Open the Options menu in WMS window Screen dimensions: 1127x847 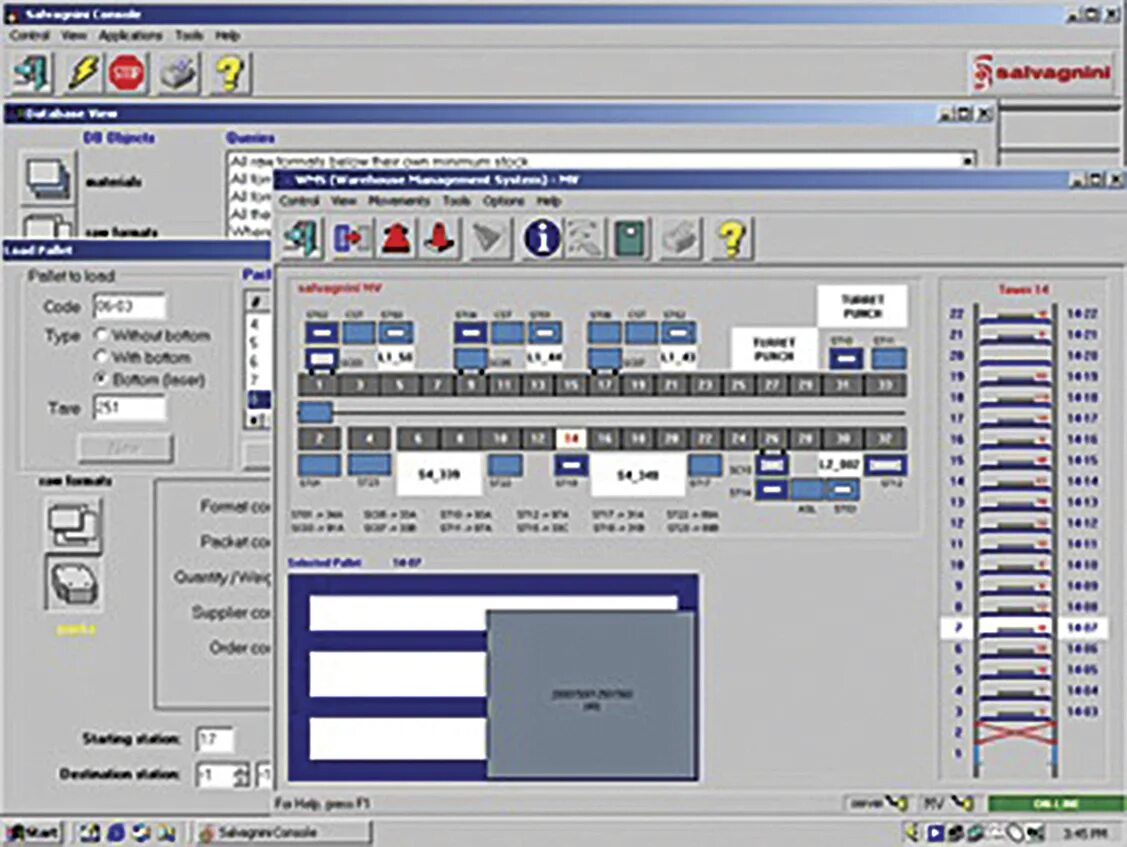click(x=503, y=201)
